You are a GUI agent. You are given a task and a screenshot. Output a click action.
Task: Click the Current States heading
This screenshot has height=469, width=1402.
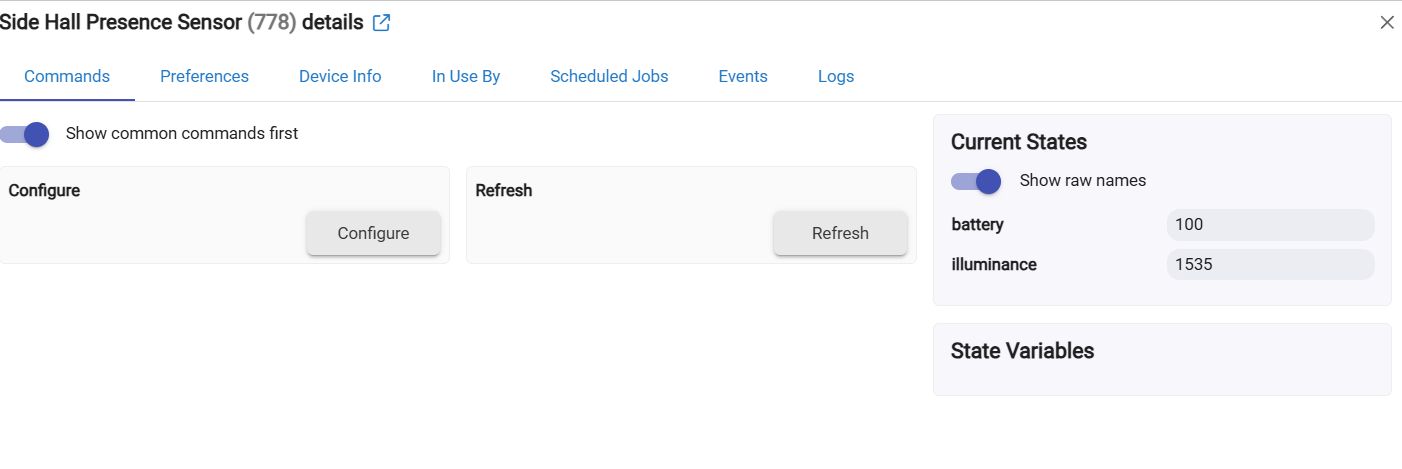[x=1018, y=142]
